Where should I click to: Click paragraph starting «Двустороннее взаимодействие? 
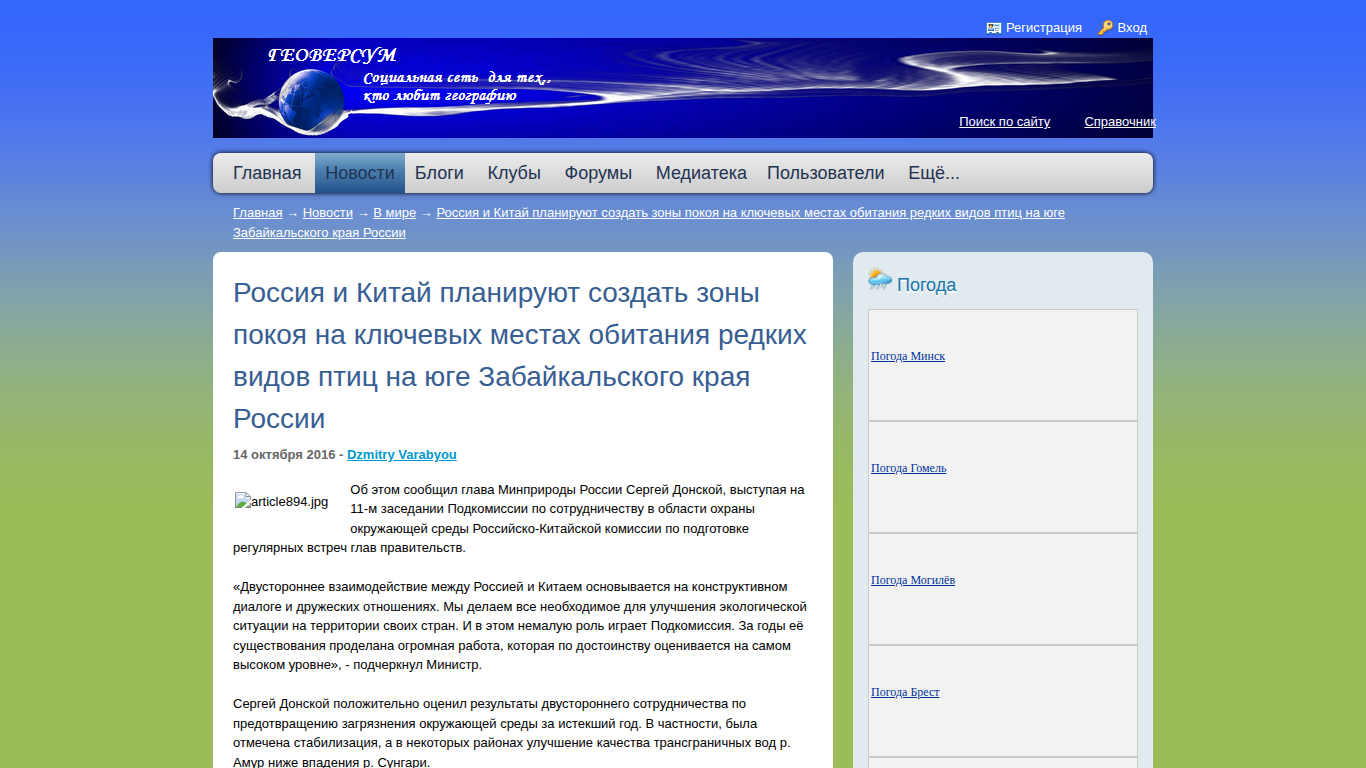coord(520,626)
